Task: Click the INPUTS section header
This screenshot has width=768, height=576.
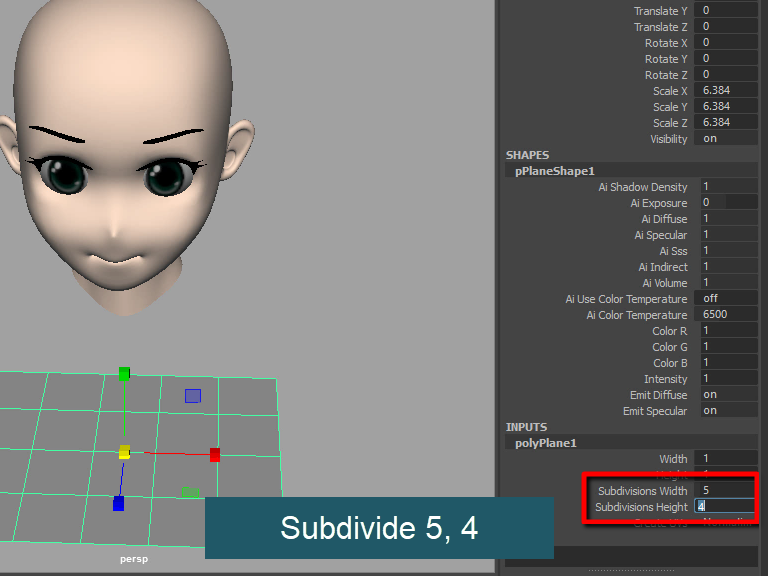Action: [x=526, y=427]
